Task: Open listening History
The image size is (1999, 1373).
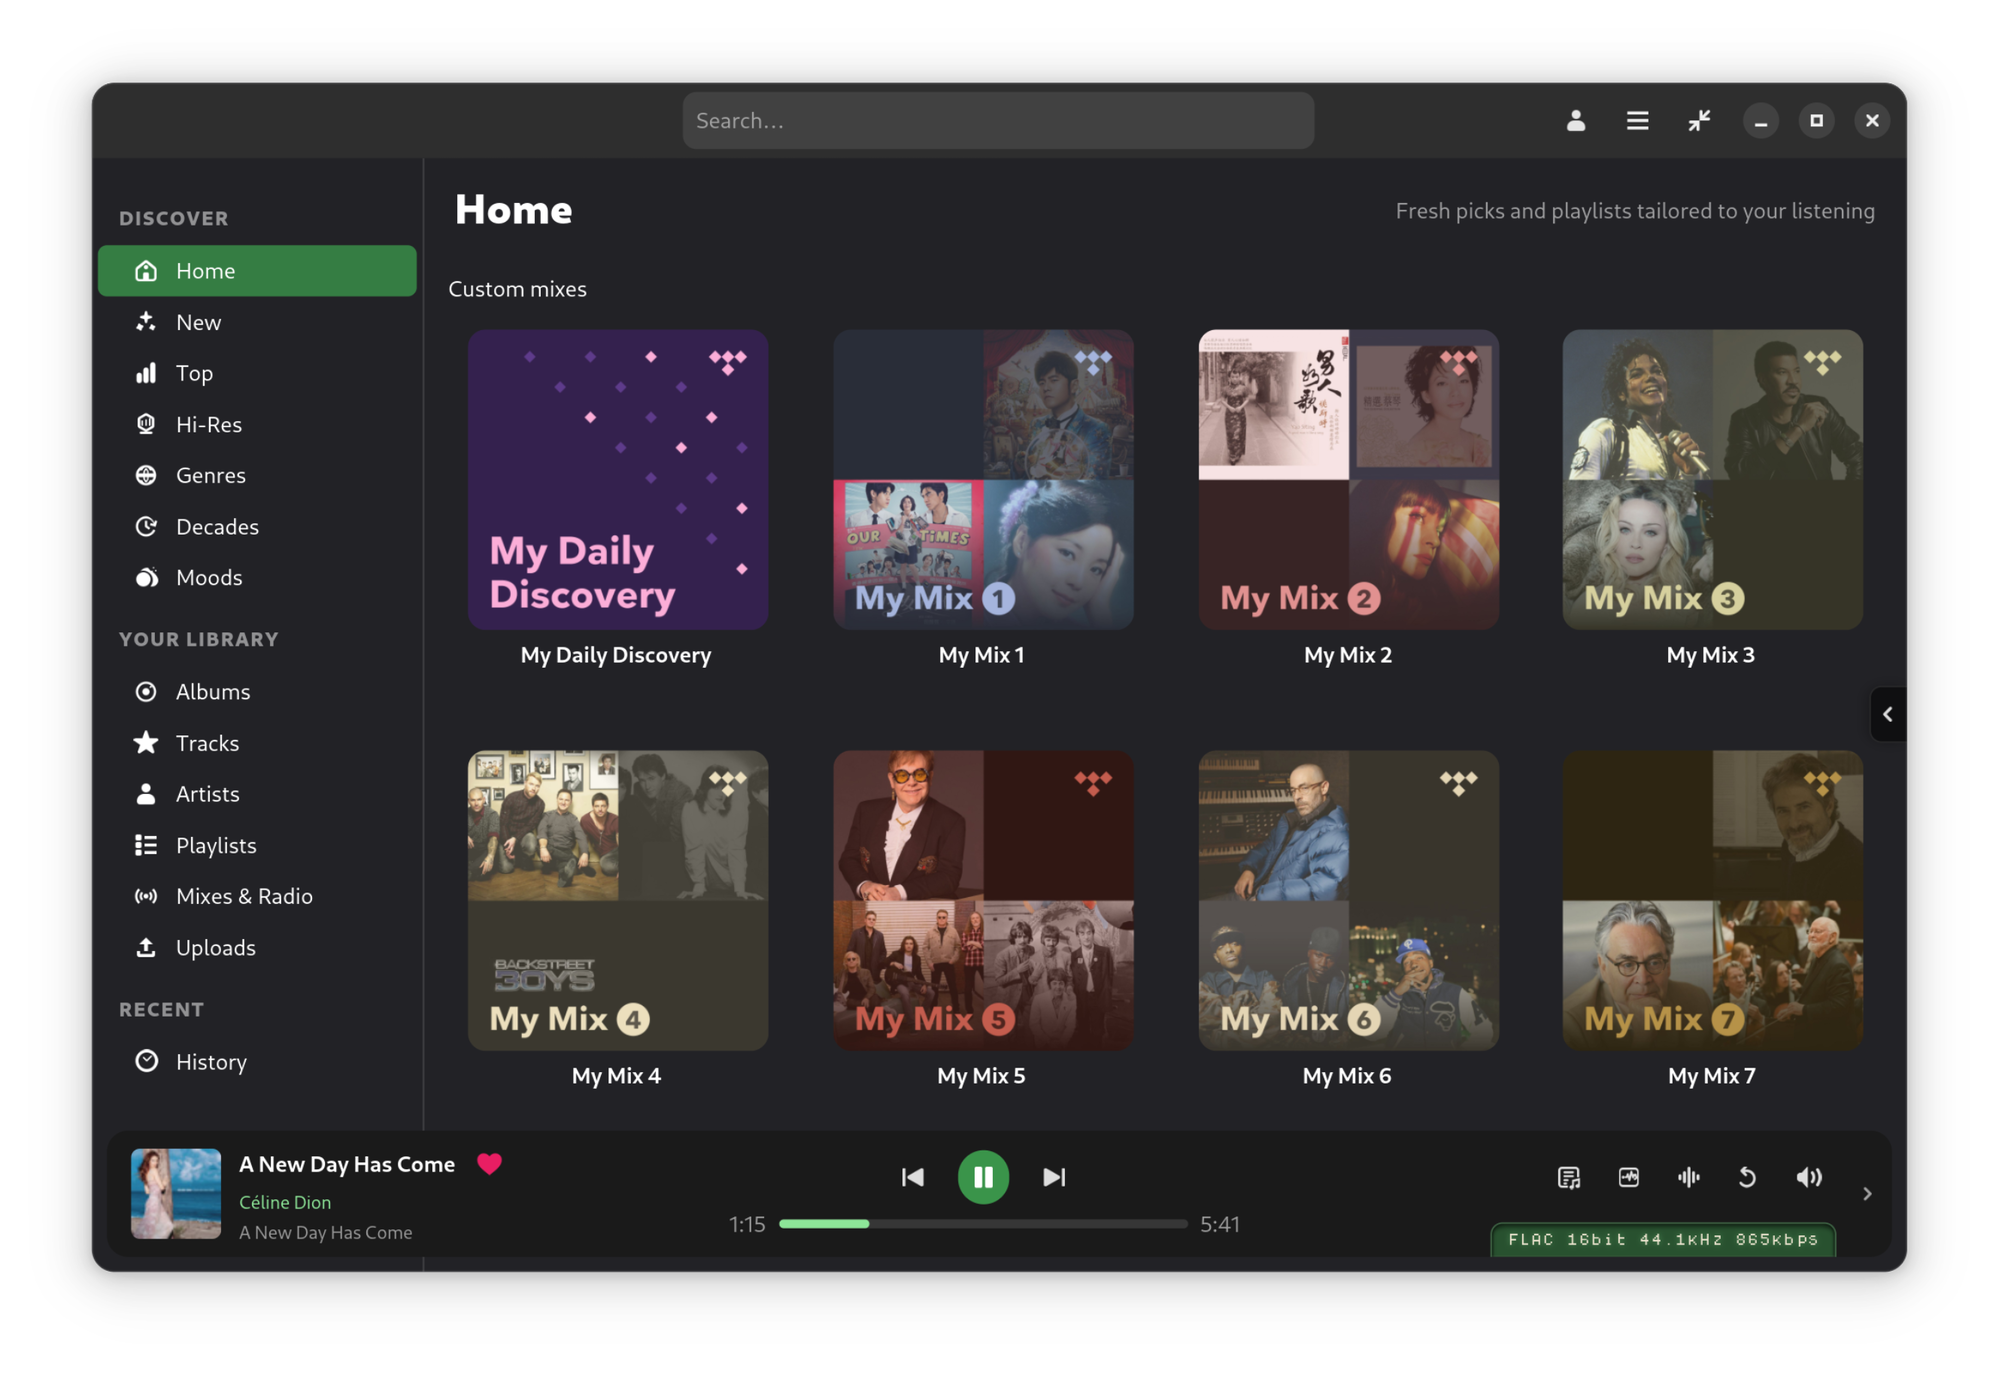Action: [257, 1061]
